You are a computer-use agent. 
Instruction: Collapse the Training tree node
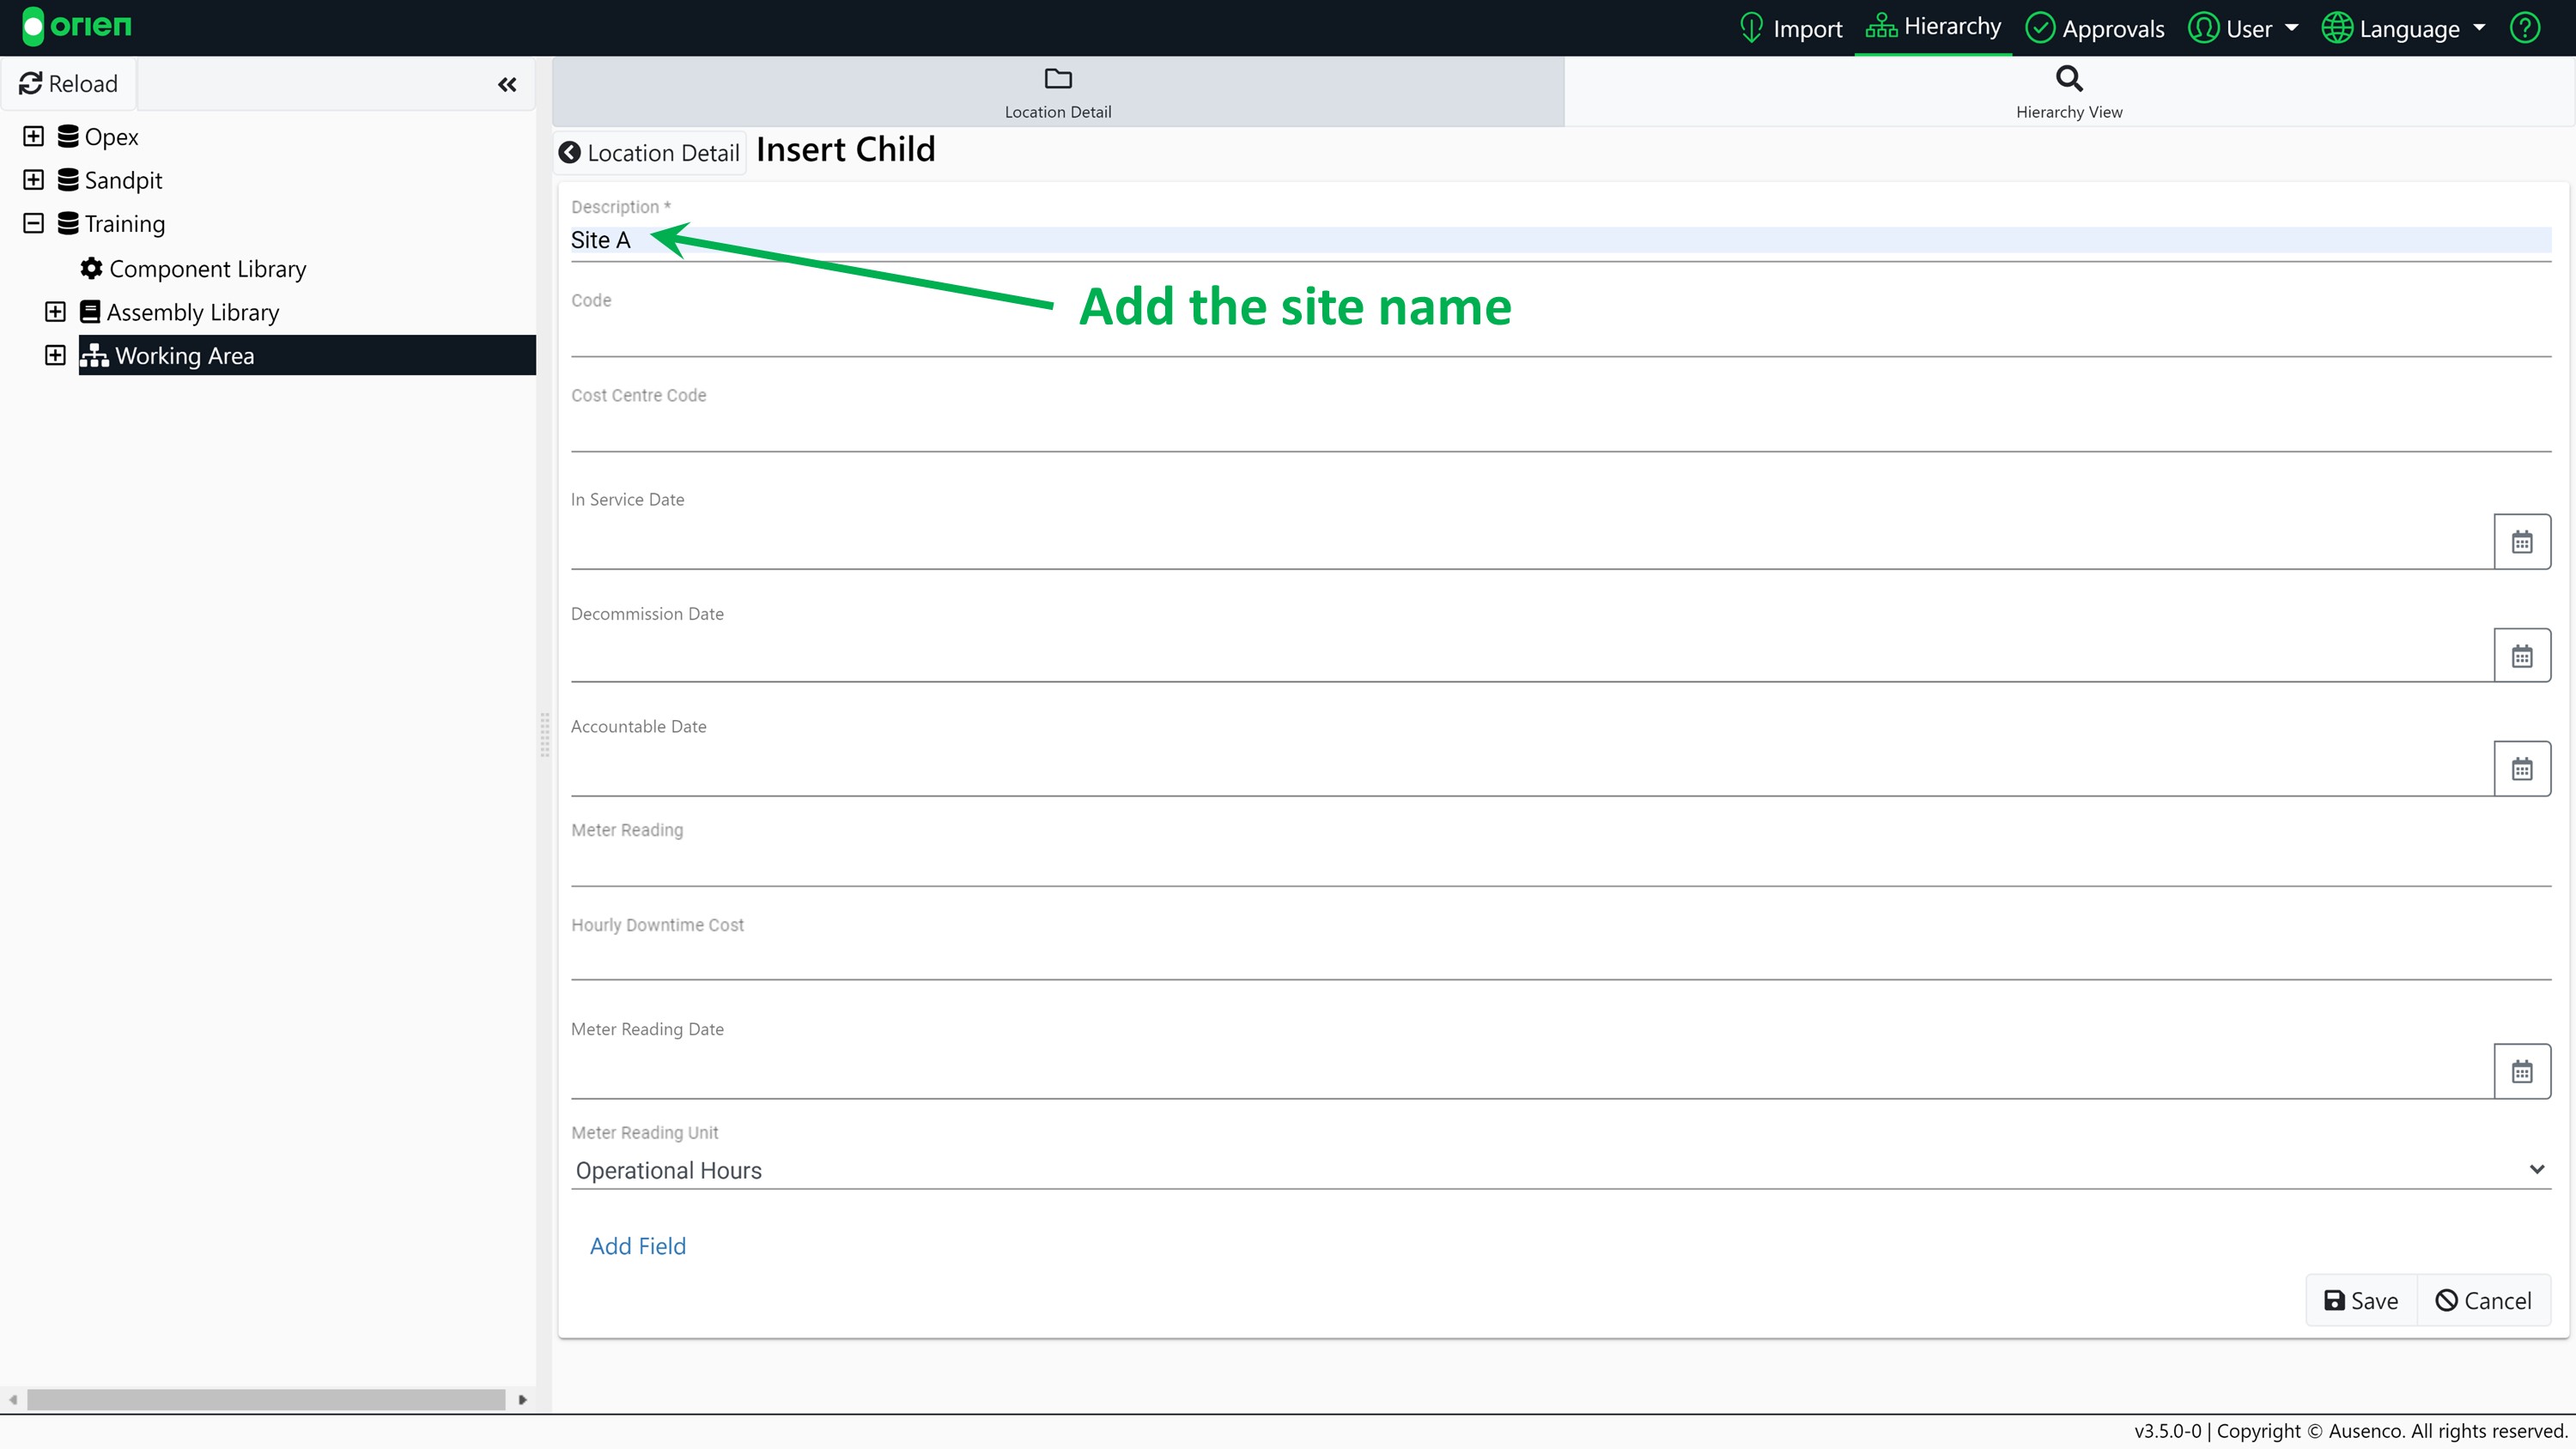pyautogui.click(x=33, y=223)
